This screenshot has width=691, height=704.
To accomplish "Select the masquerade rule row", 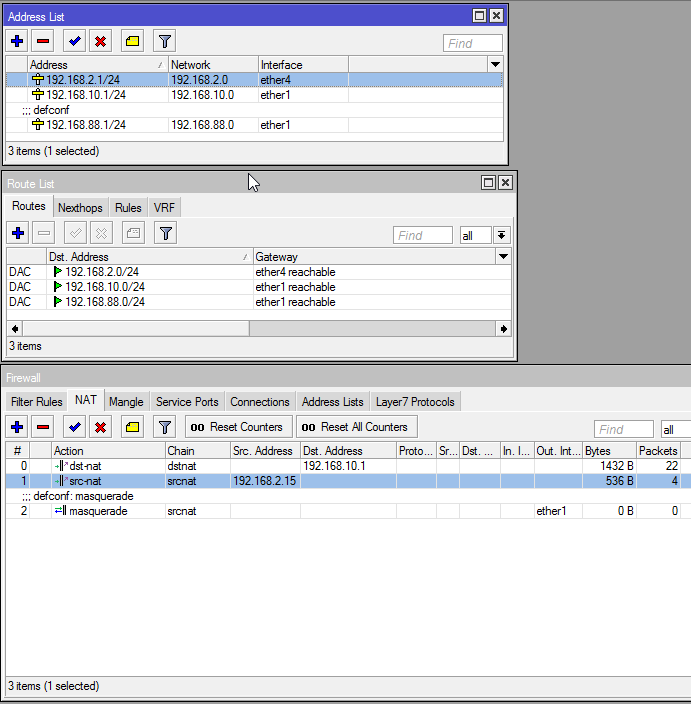I will [x=348, y=511].
